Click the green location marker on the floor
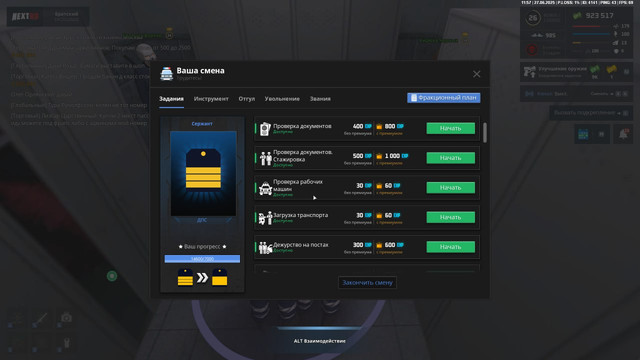Screen dimensions: 640x360 tap(112, 276)
